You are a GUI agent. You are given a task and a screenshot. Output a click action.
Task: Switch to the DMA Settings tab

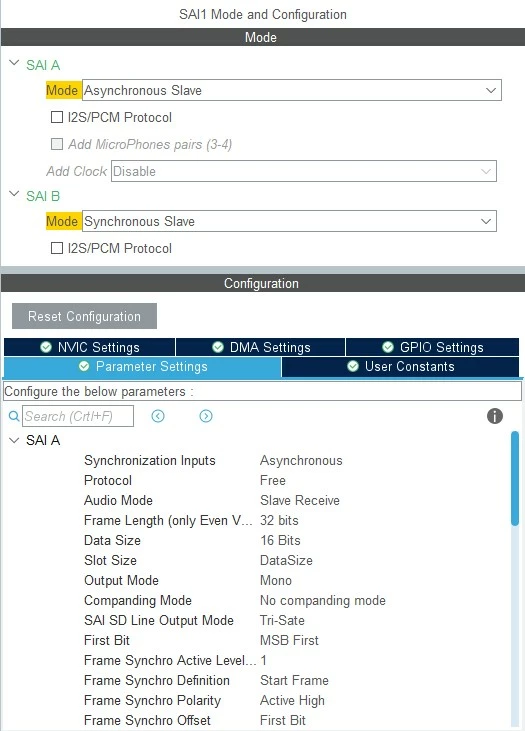[260, 347]
